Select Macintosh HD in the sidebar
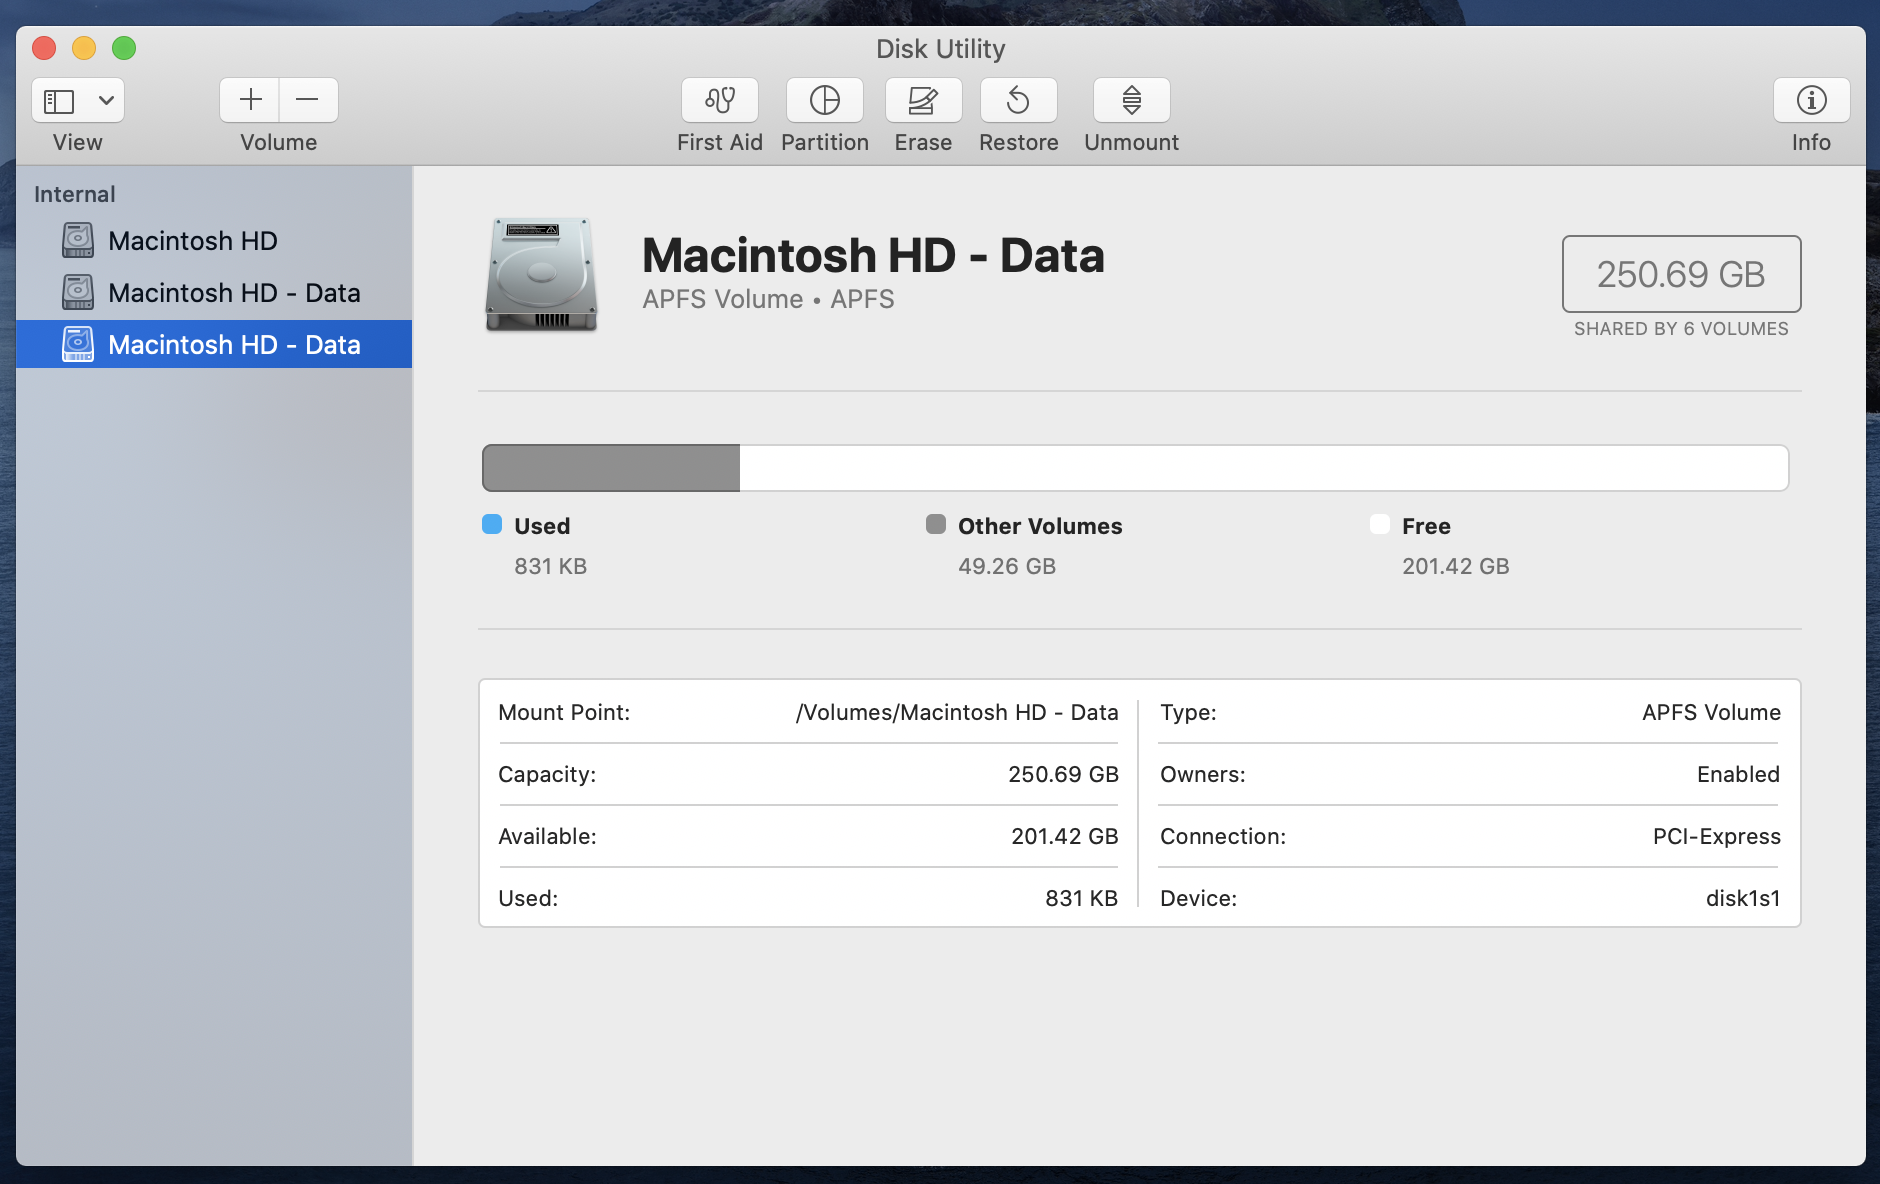Image resolution: width=1880 pixels, height=1184 pixels. coord(214,240)
